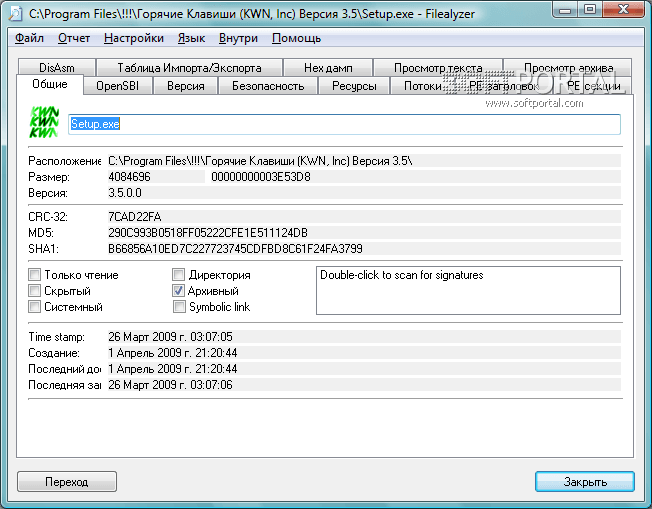Viewport: 652px width, 509px height.
Task: Open the Отчет menu
Action: (x=74, y=38)
